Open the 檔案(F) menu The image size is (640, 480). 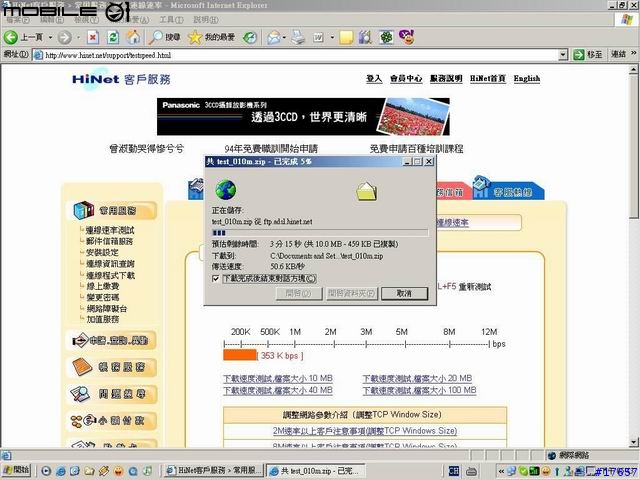(x=18, y=20)
